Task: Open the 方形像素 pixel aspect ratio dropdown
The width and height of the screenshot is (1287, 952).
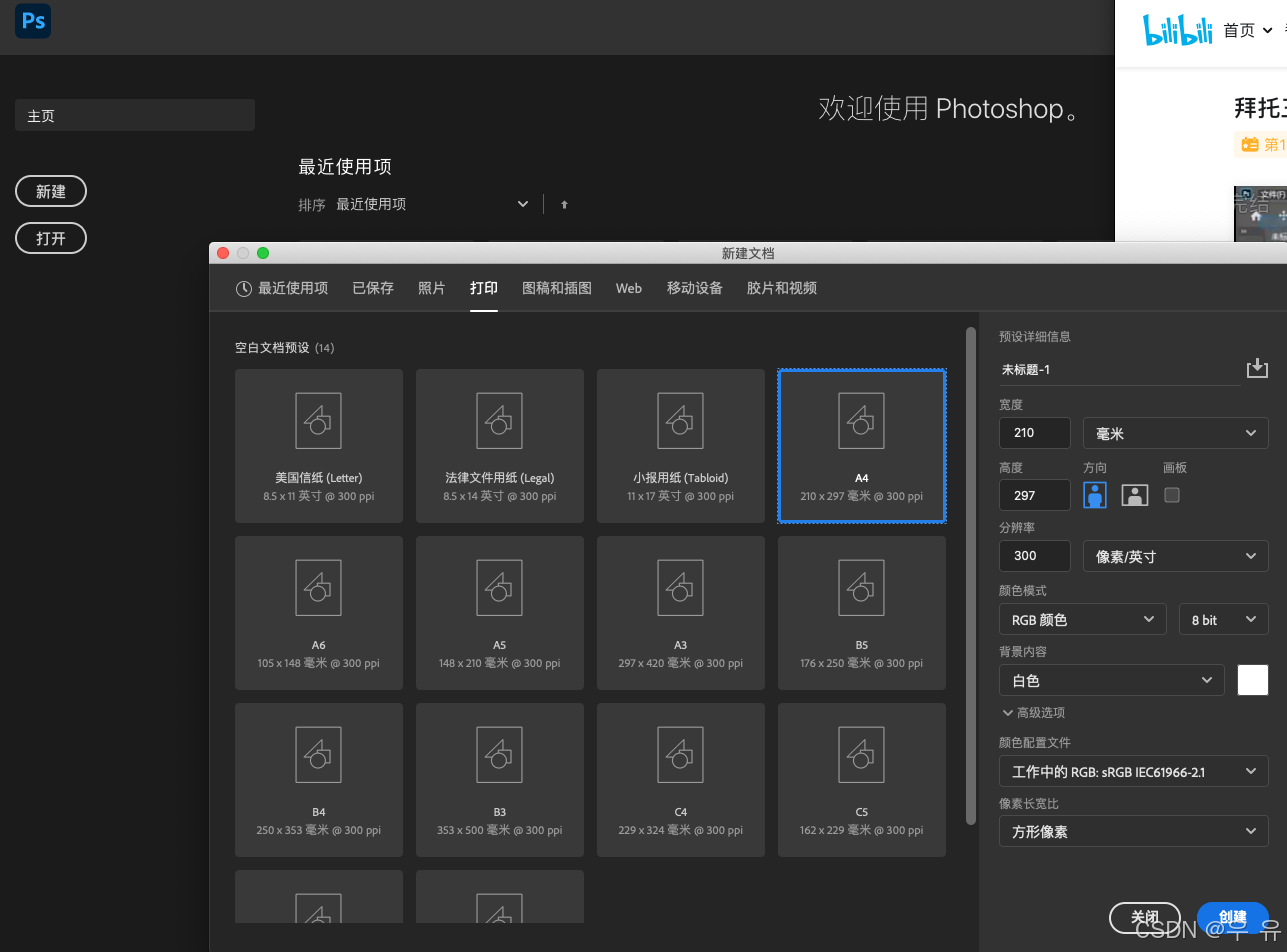Action: [x=1134, y=831]
